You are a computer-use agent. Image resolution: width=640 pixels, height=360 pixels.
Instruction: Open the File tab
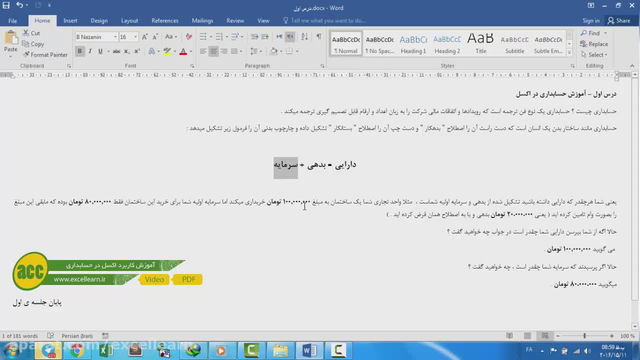click(12, 20)
